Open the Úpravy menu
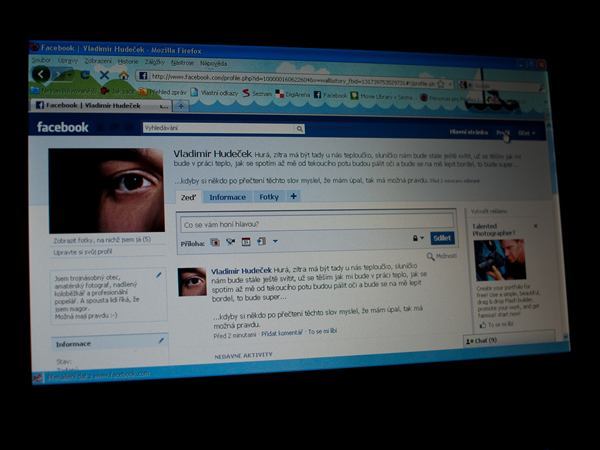 [x=68, y=60]
